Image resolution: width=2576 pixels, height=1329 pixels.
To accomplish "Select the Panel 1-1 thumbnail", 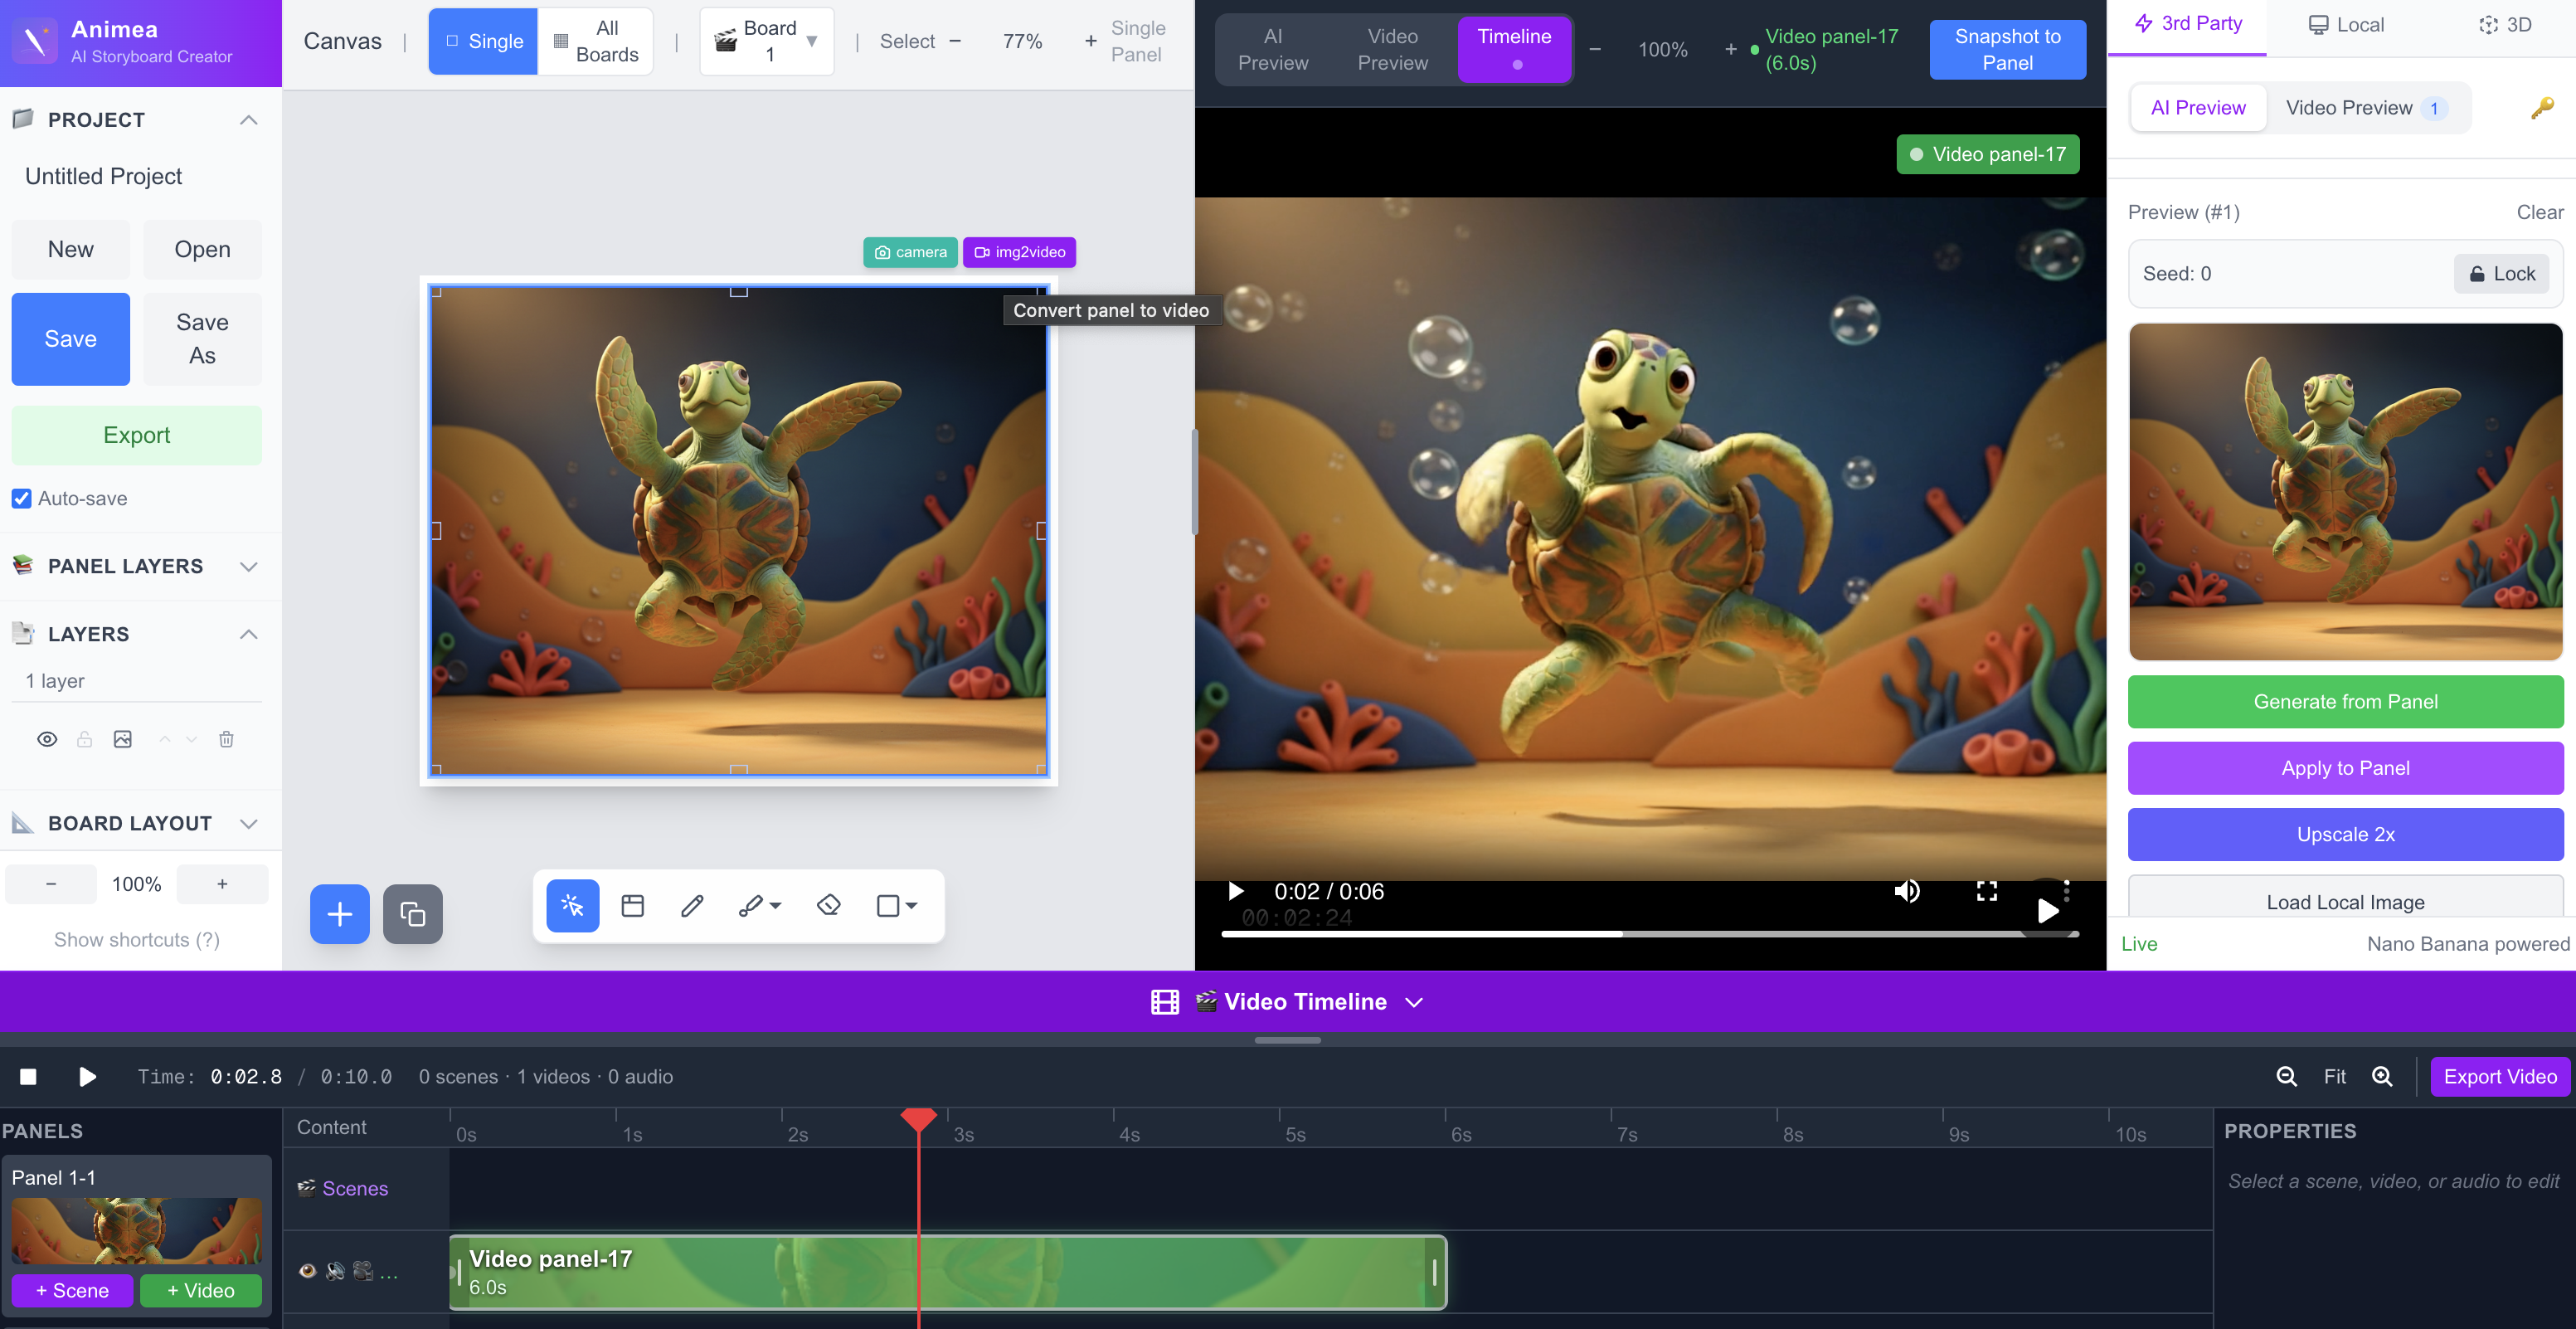I will point(136,1231).
